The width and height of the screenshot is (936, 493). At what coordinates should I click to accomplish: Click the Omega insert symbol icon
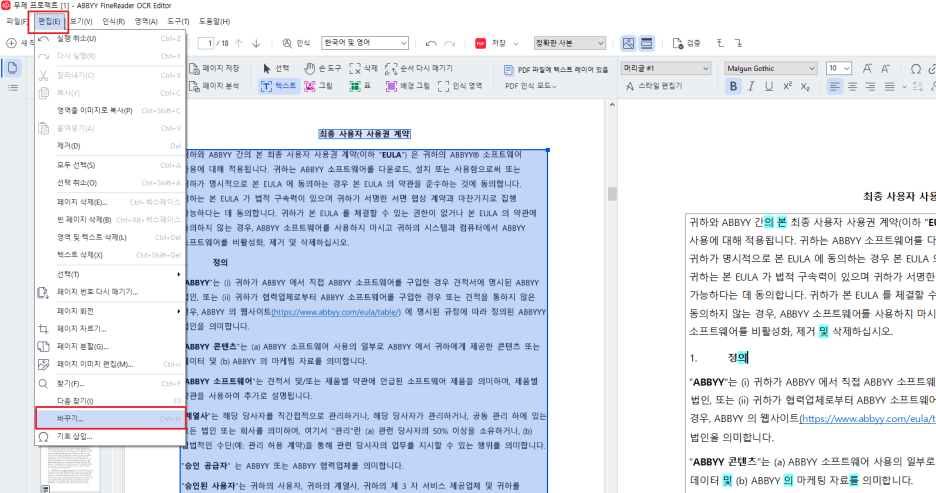click(916, 69)
